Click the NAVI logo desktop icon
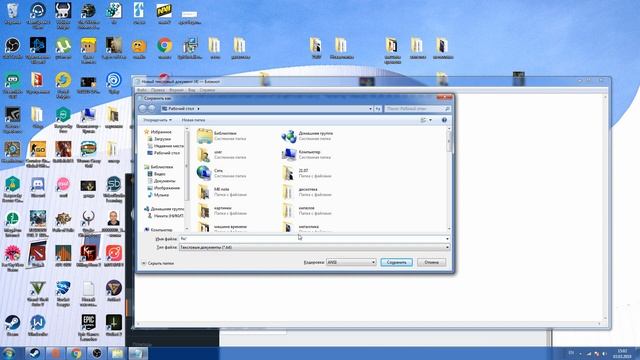 coord(164,14)
